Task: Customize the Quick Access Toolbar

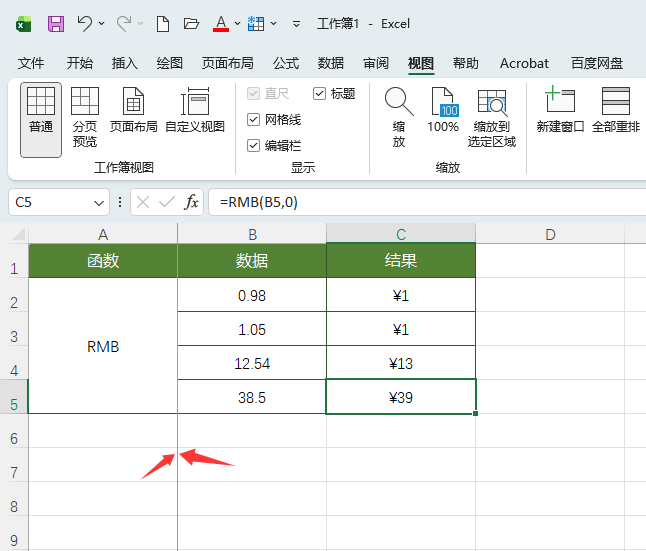Action: point(296,24)
